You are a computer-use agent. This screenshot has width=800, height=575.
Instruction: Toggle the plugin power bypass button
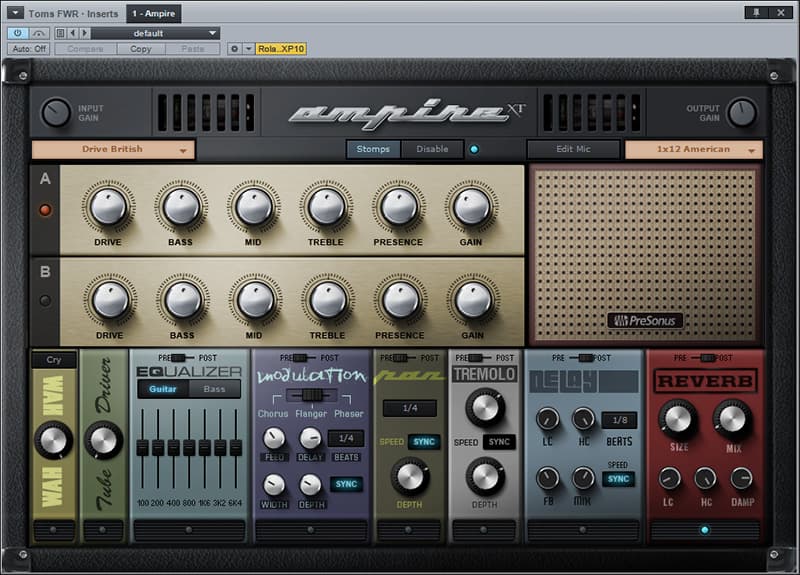point(18,33)
